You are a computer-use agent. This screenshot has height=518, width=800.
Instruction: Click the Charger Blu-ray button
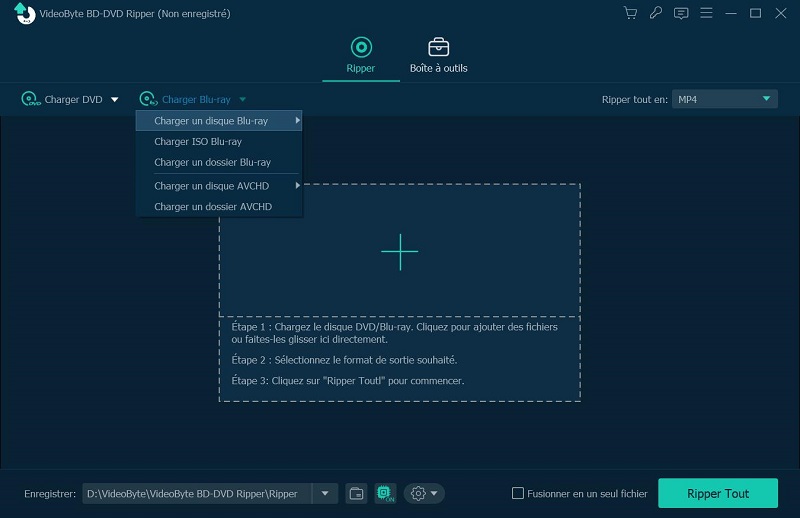click(x=185, y=99)
